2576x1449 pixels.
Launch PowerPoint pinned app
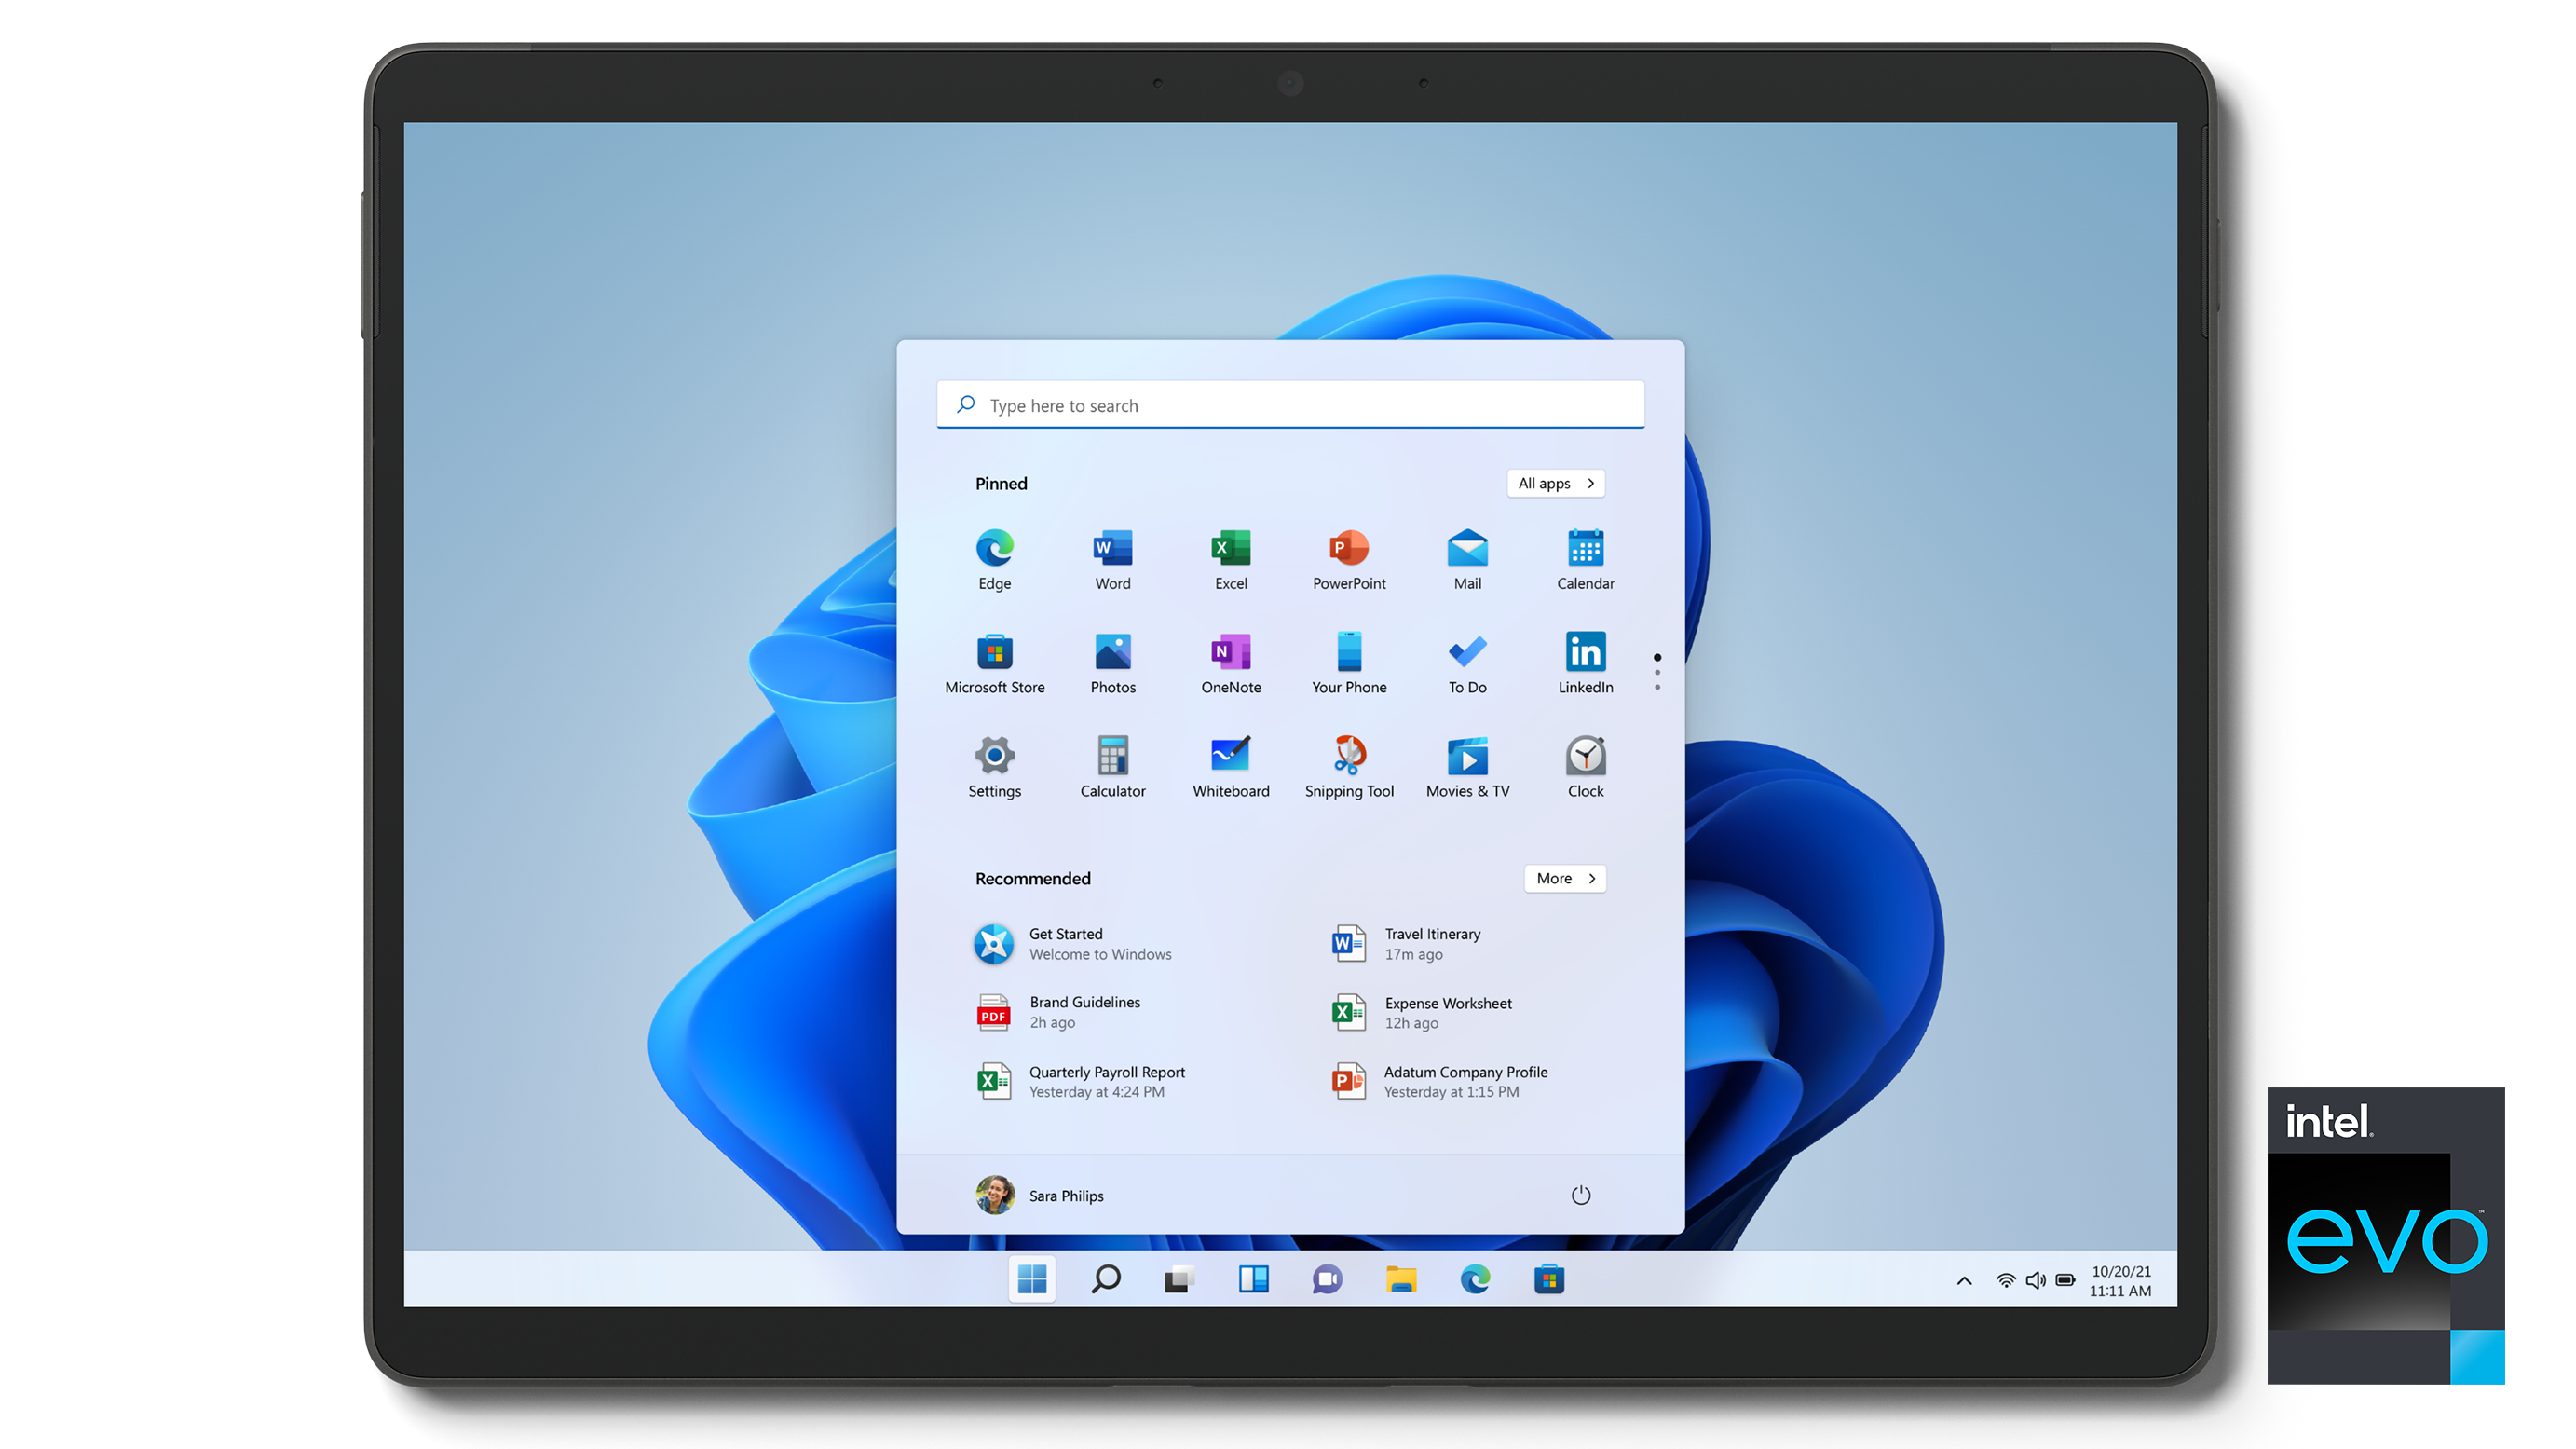point(1349,559)
